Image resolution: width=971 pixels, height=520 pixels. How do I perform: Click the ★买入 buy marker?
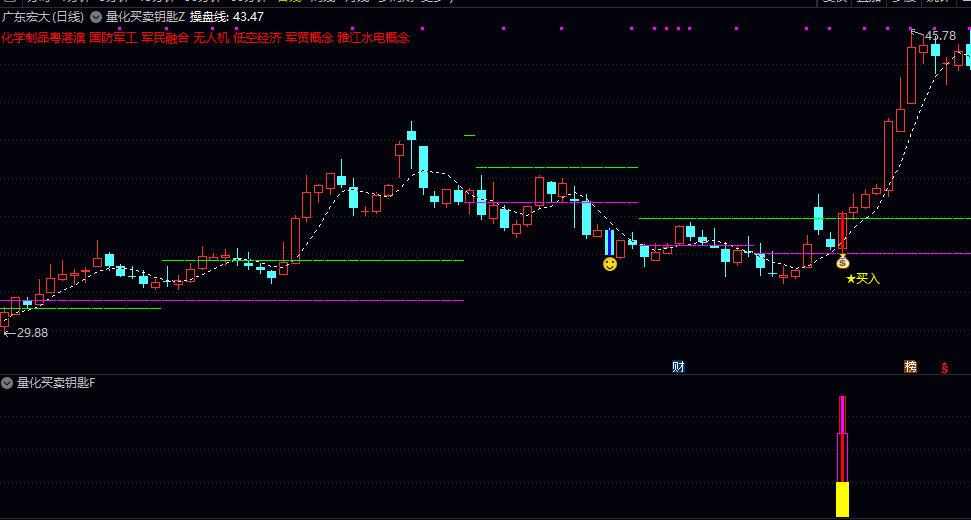point(863,279)
